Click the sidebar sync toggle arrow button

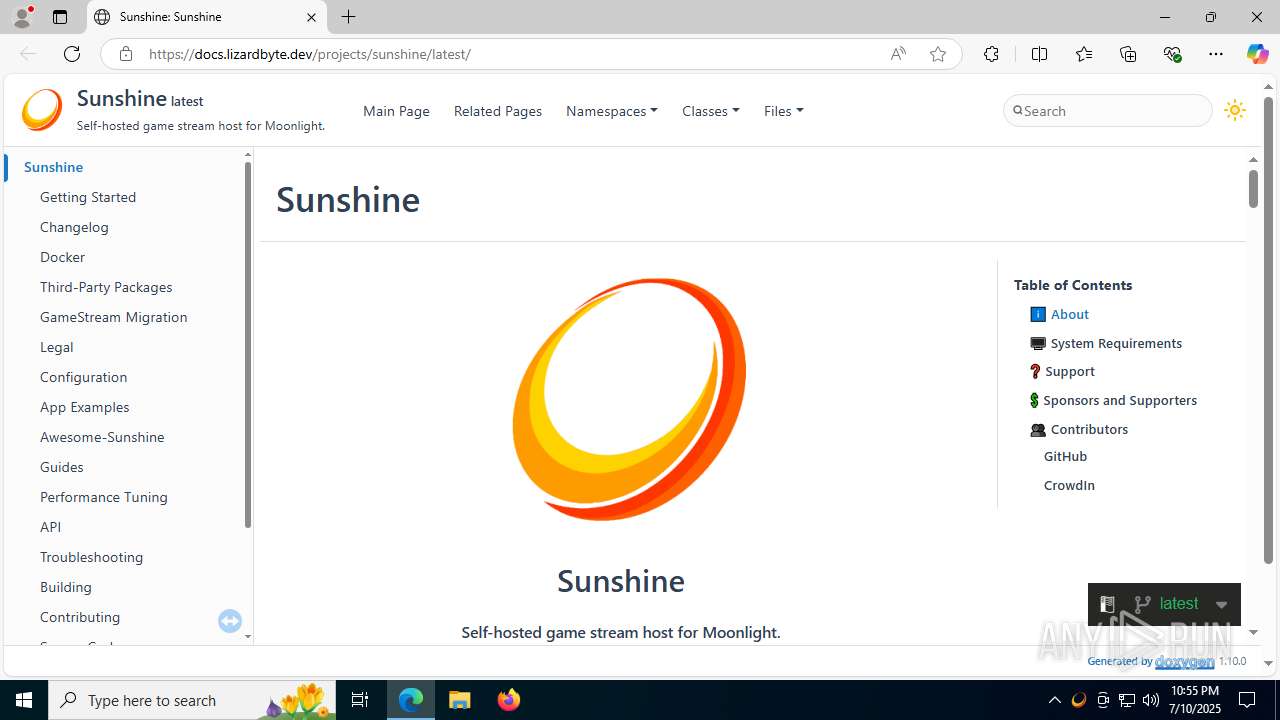click(x=230, y=621)
